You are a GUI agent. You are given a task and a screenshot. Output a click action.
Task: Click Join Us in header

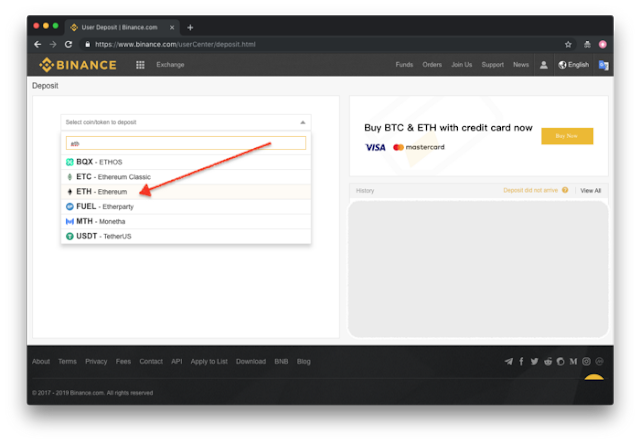point(461,65)
